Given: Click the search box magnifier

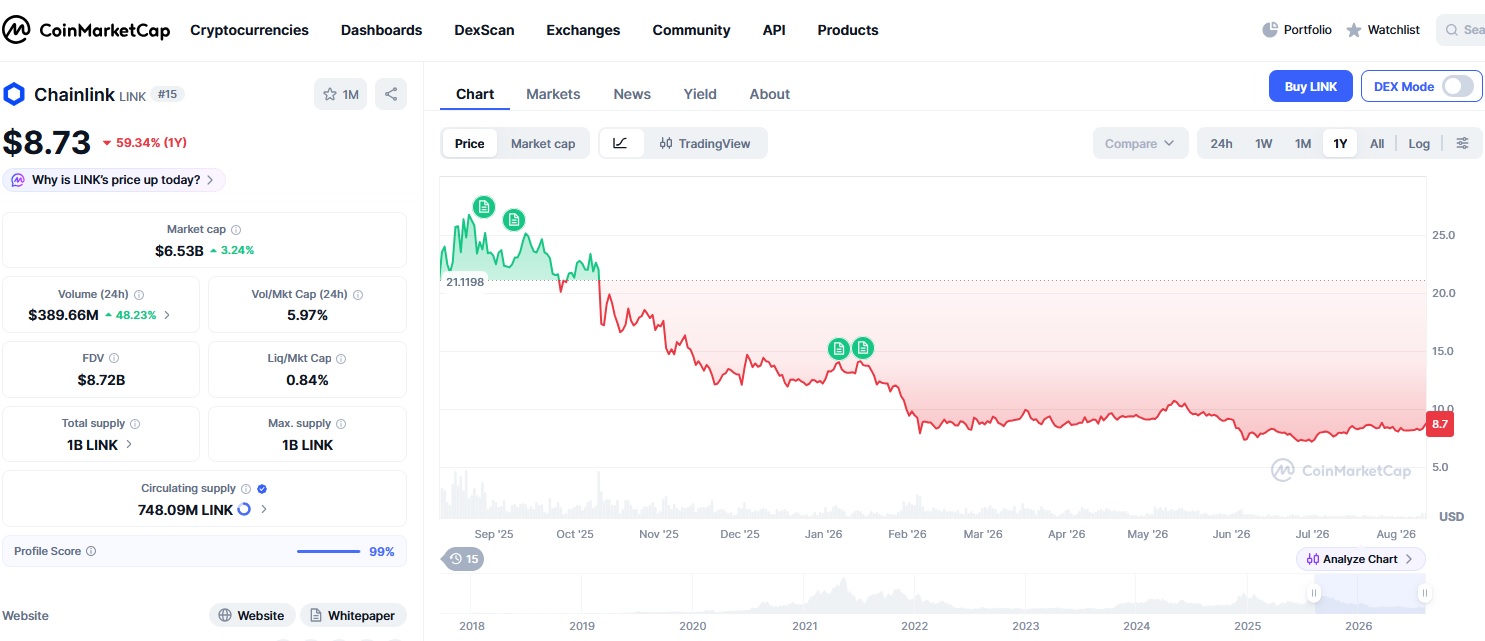Looking at the screenshot, I should click(x=1453, y=30).
